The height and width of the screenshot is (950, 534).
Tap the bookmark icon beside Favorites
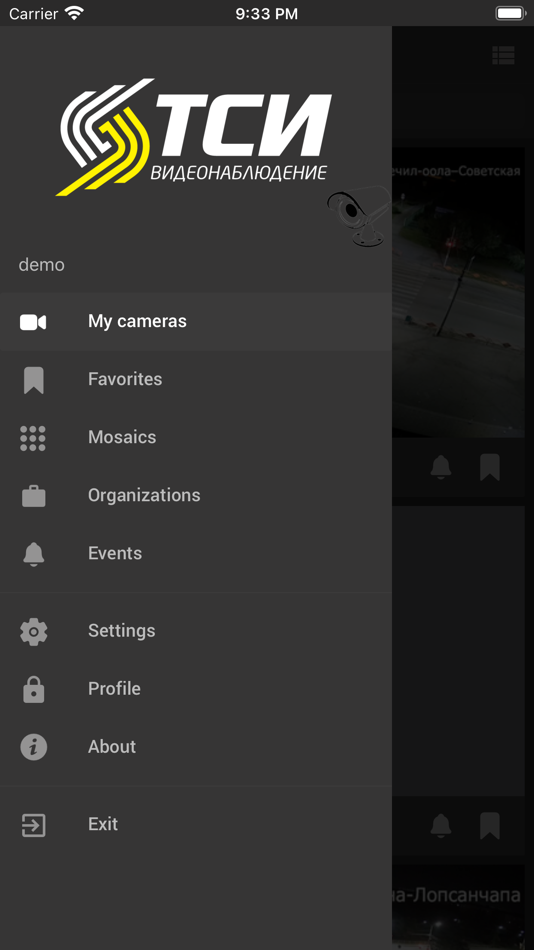tap(33, 380)
